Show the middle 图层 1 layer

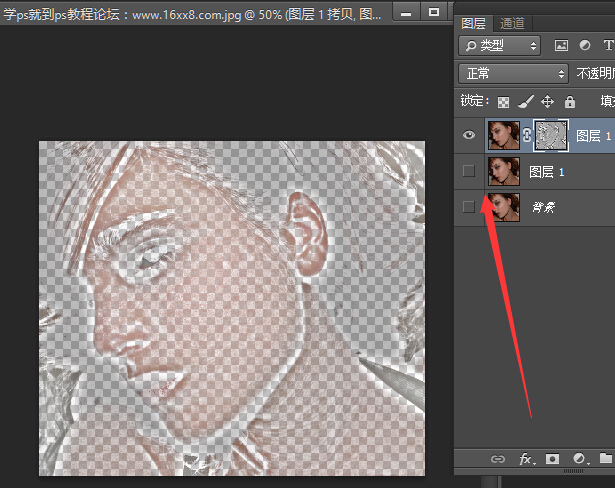tap(468, 172)
